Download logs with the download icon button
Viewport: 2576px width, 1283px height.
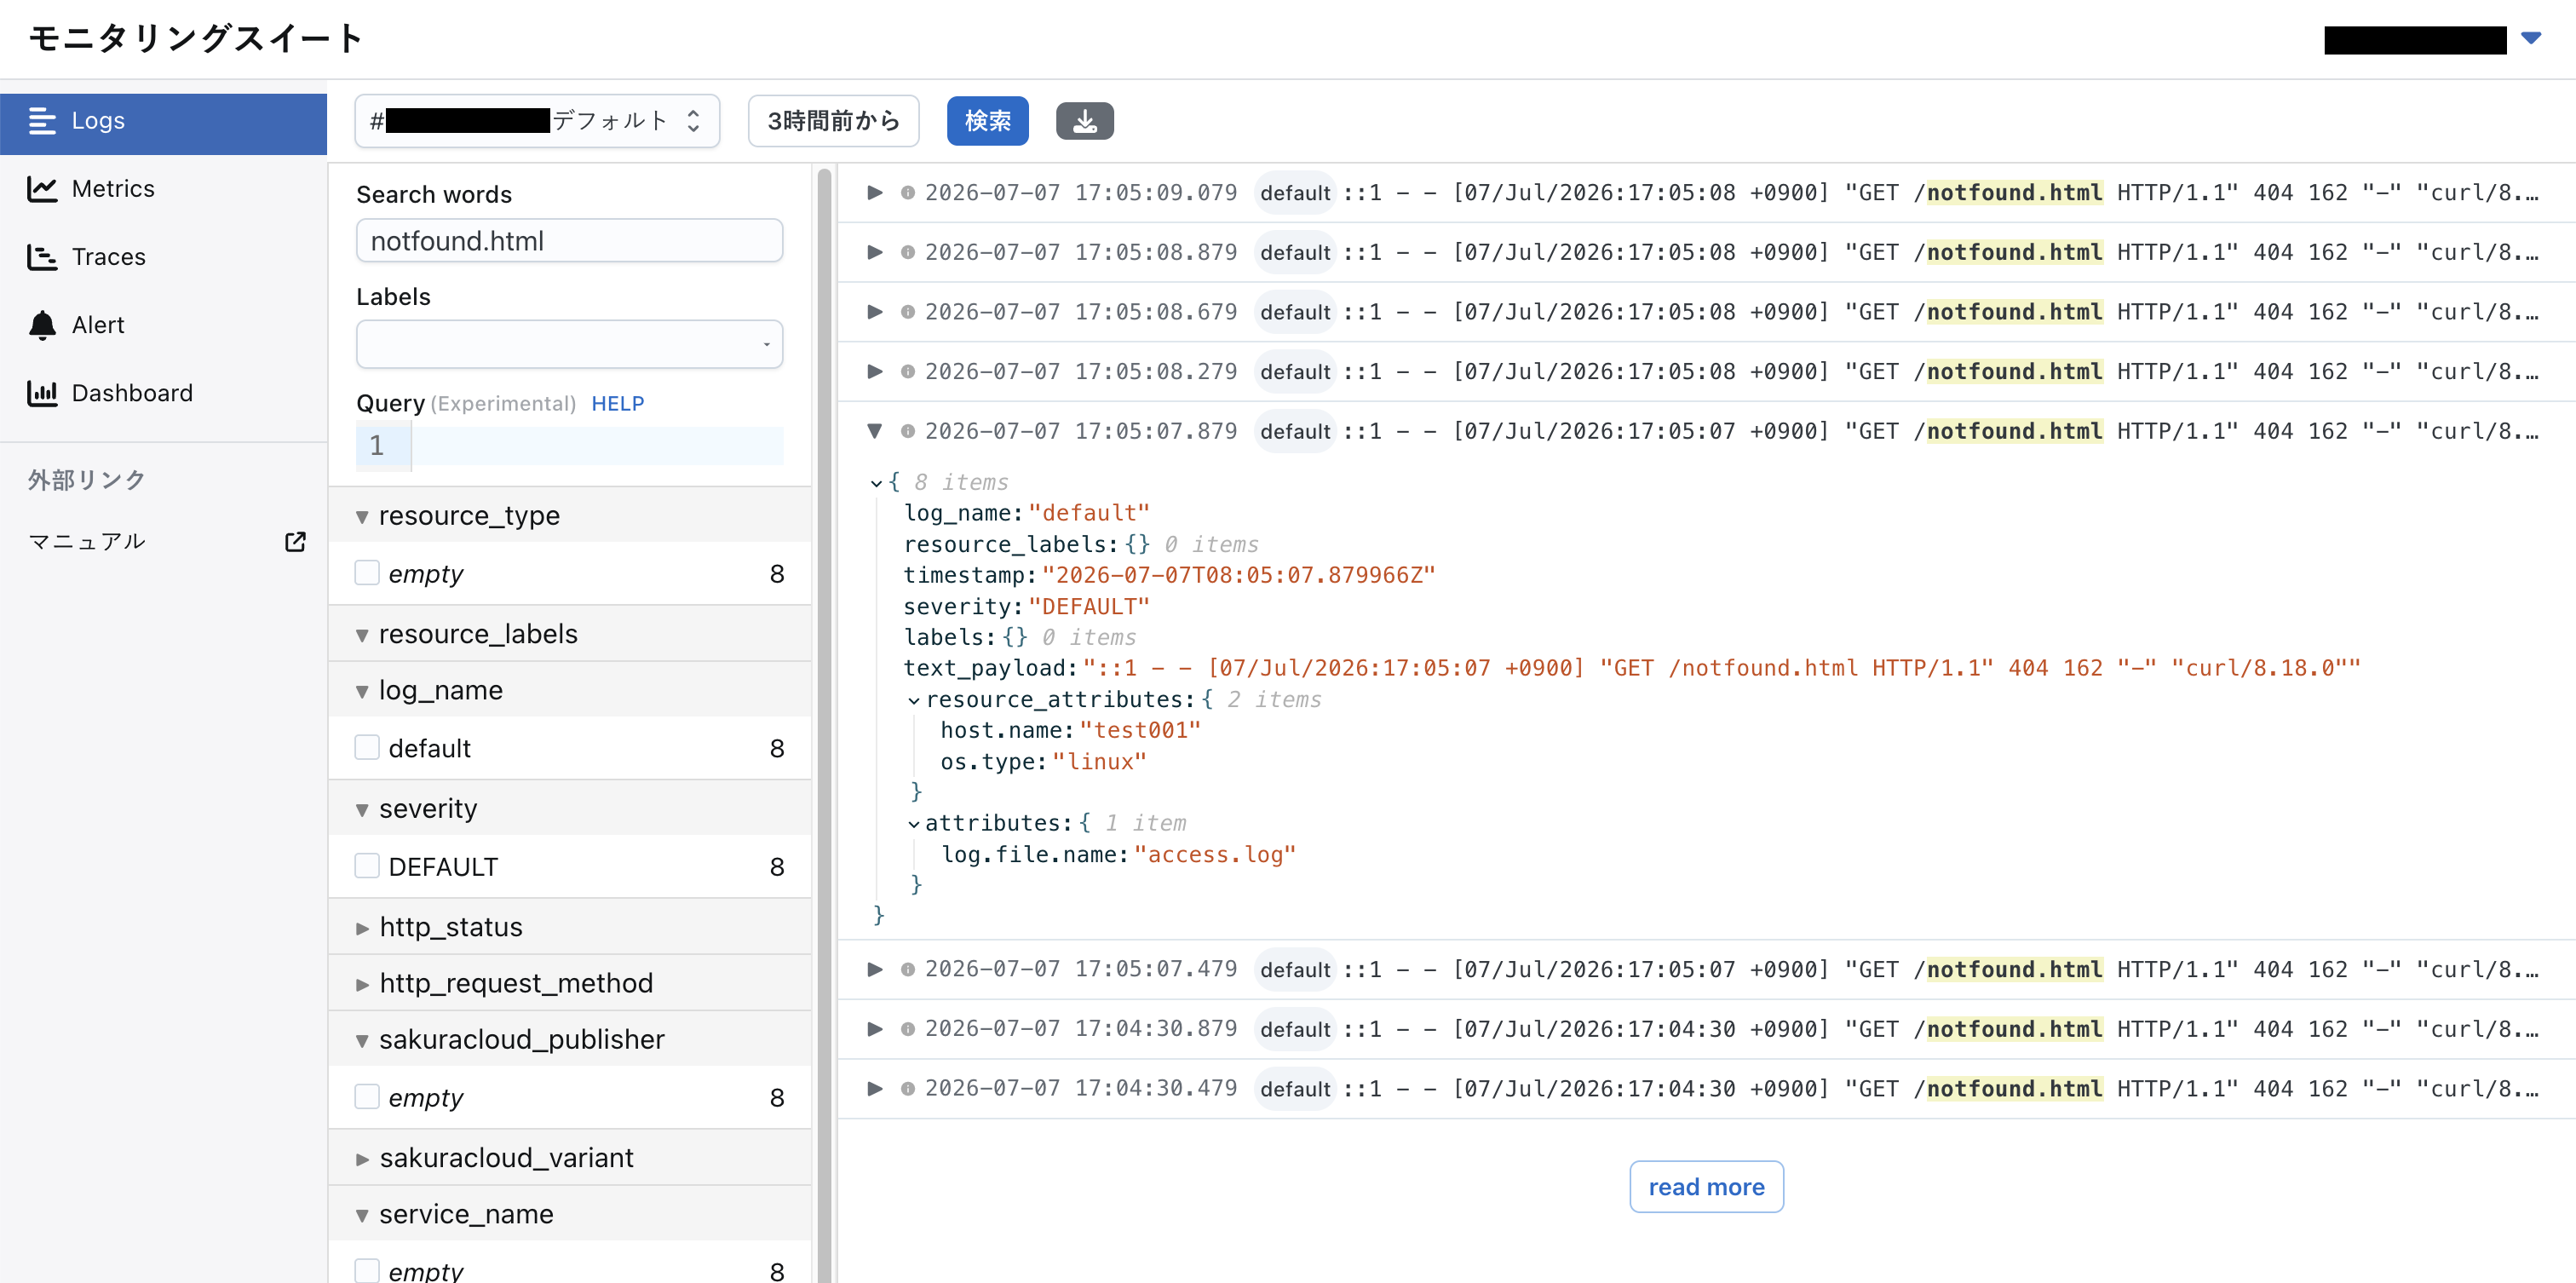pyautogui.click(x=1084, y=121)
